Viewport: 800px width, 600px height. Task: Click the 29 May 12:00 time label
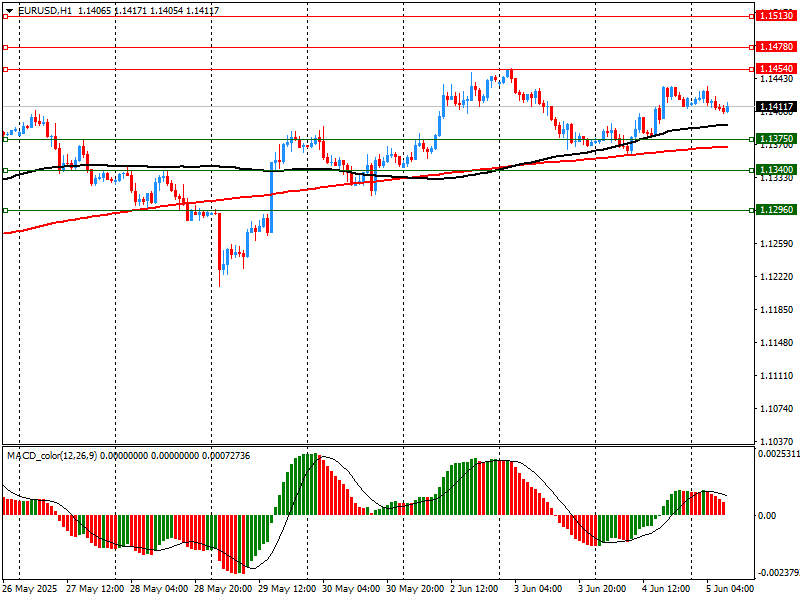pyautogui.click(x=289, y=589)
